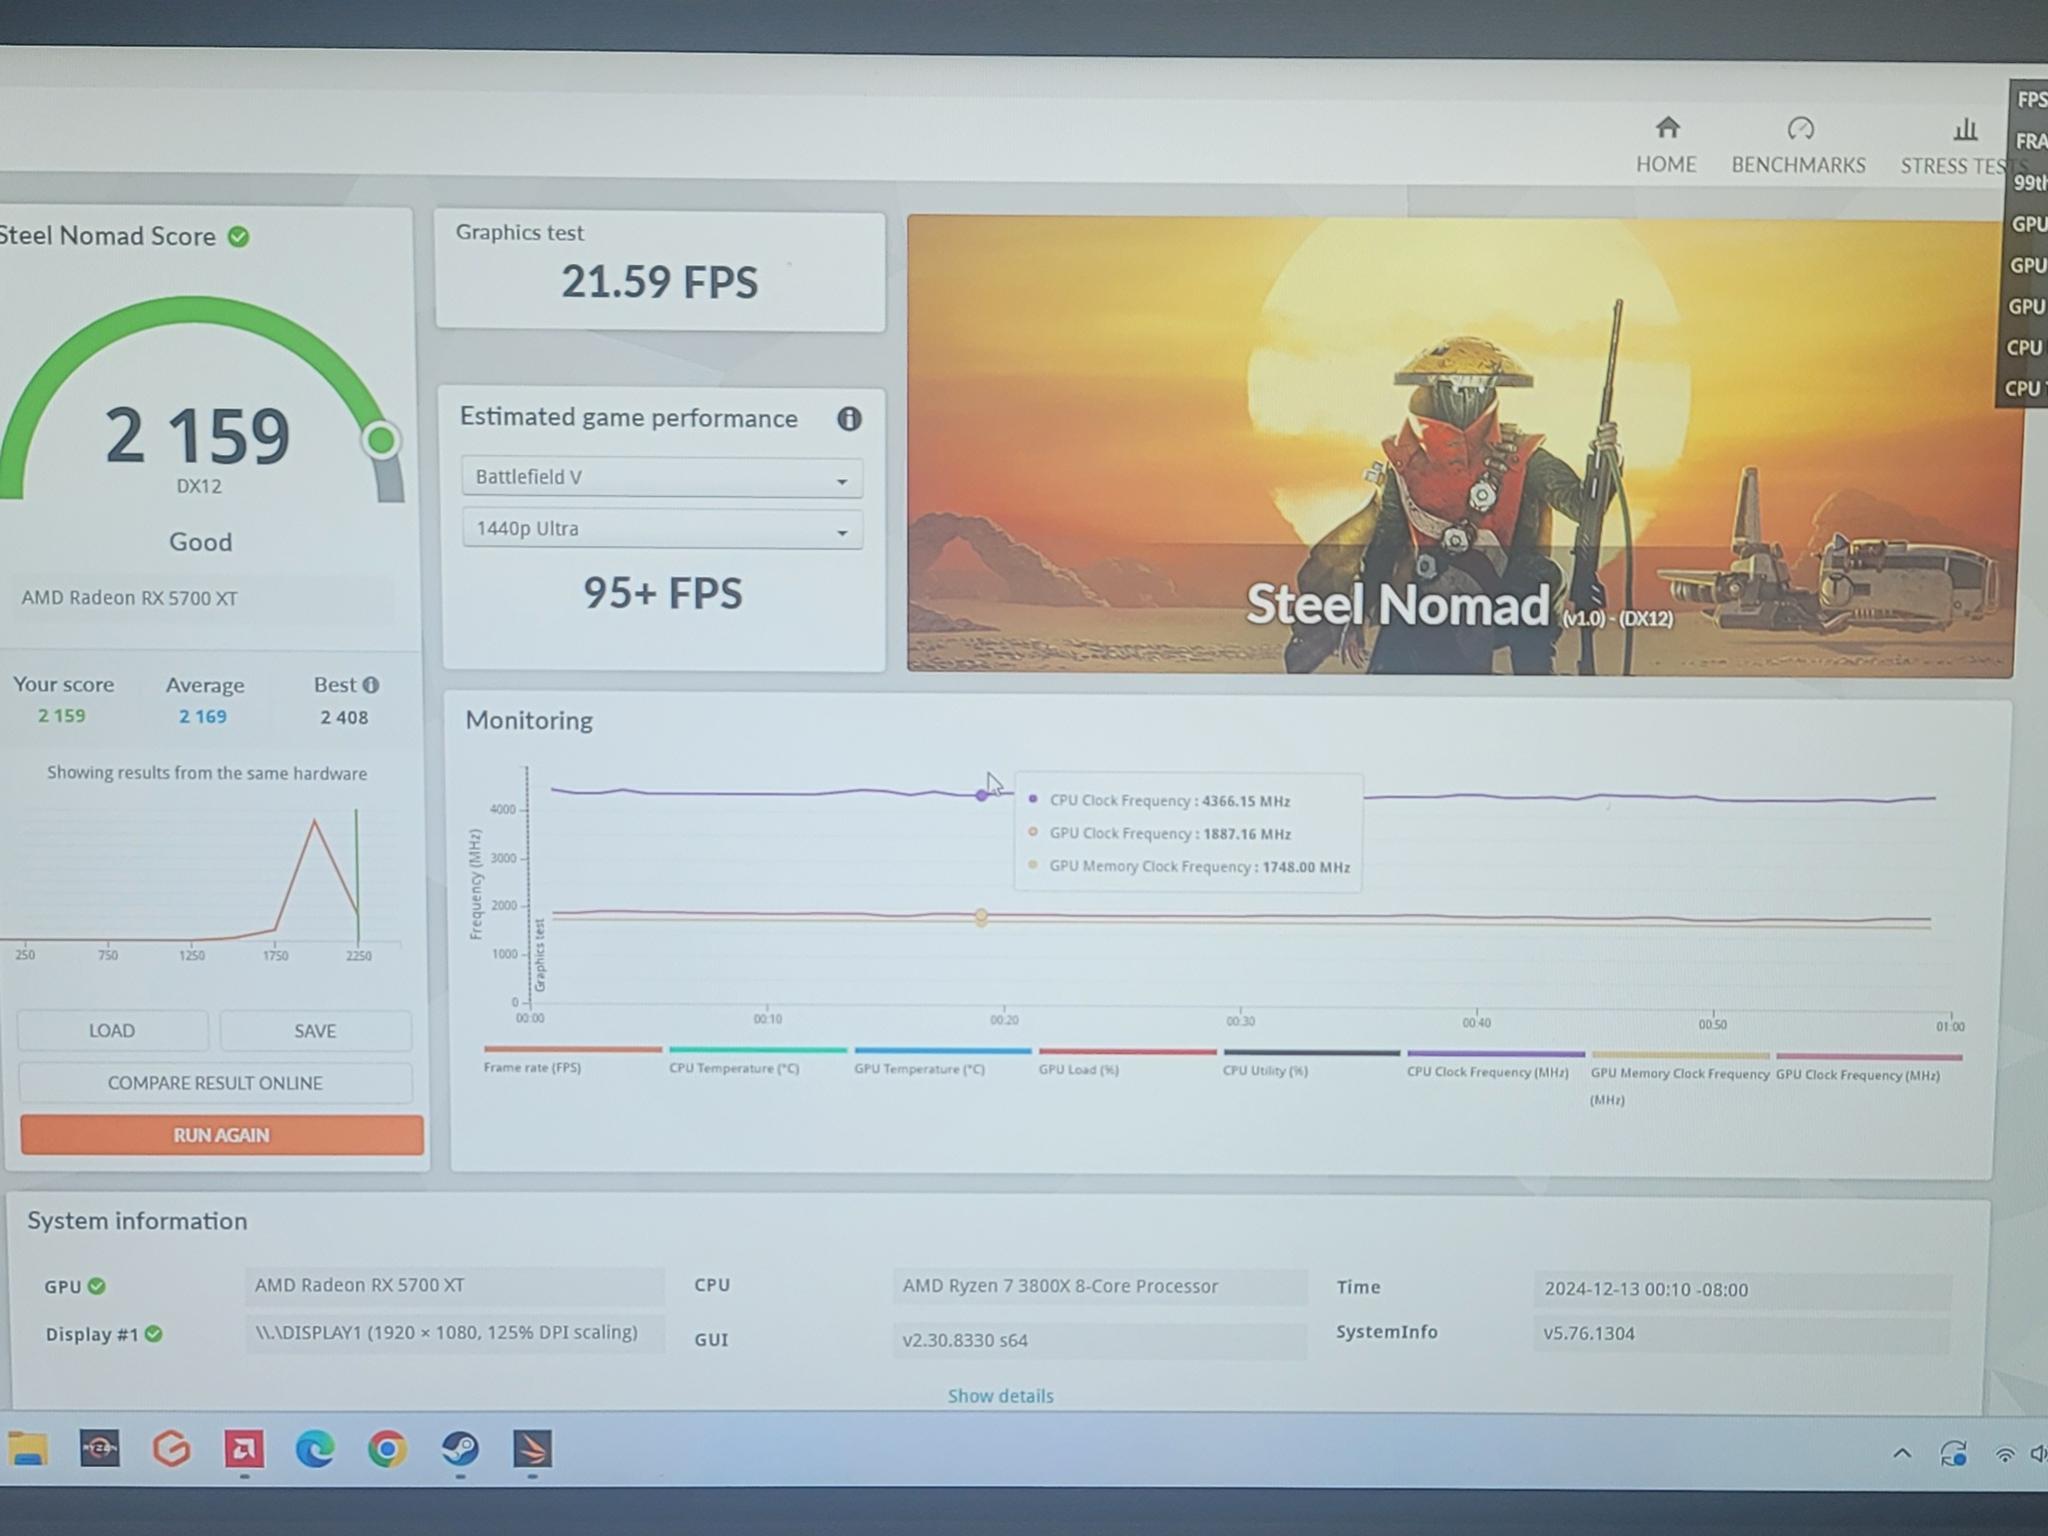This screenshot has height=1536, width=2048.
Task: Click the GUI version v2.30.8330 s64 field
Action: [1099, 1340]
